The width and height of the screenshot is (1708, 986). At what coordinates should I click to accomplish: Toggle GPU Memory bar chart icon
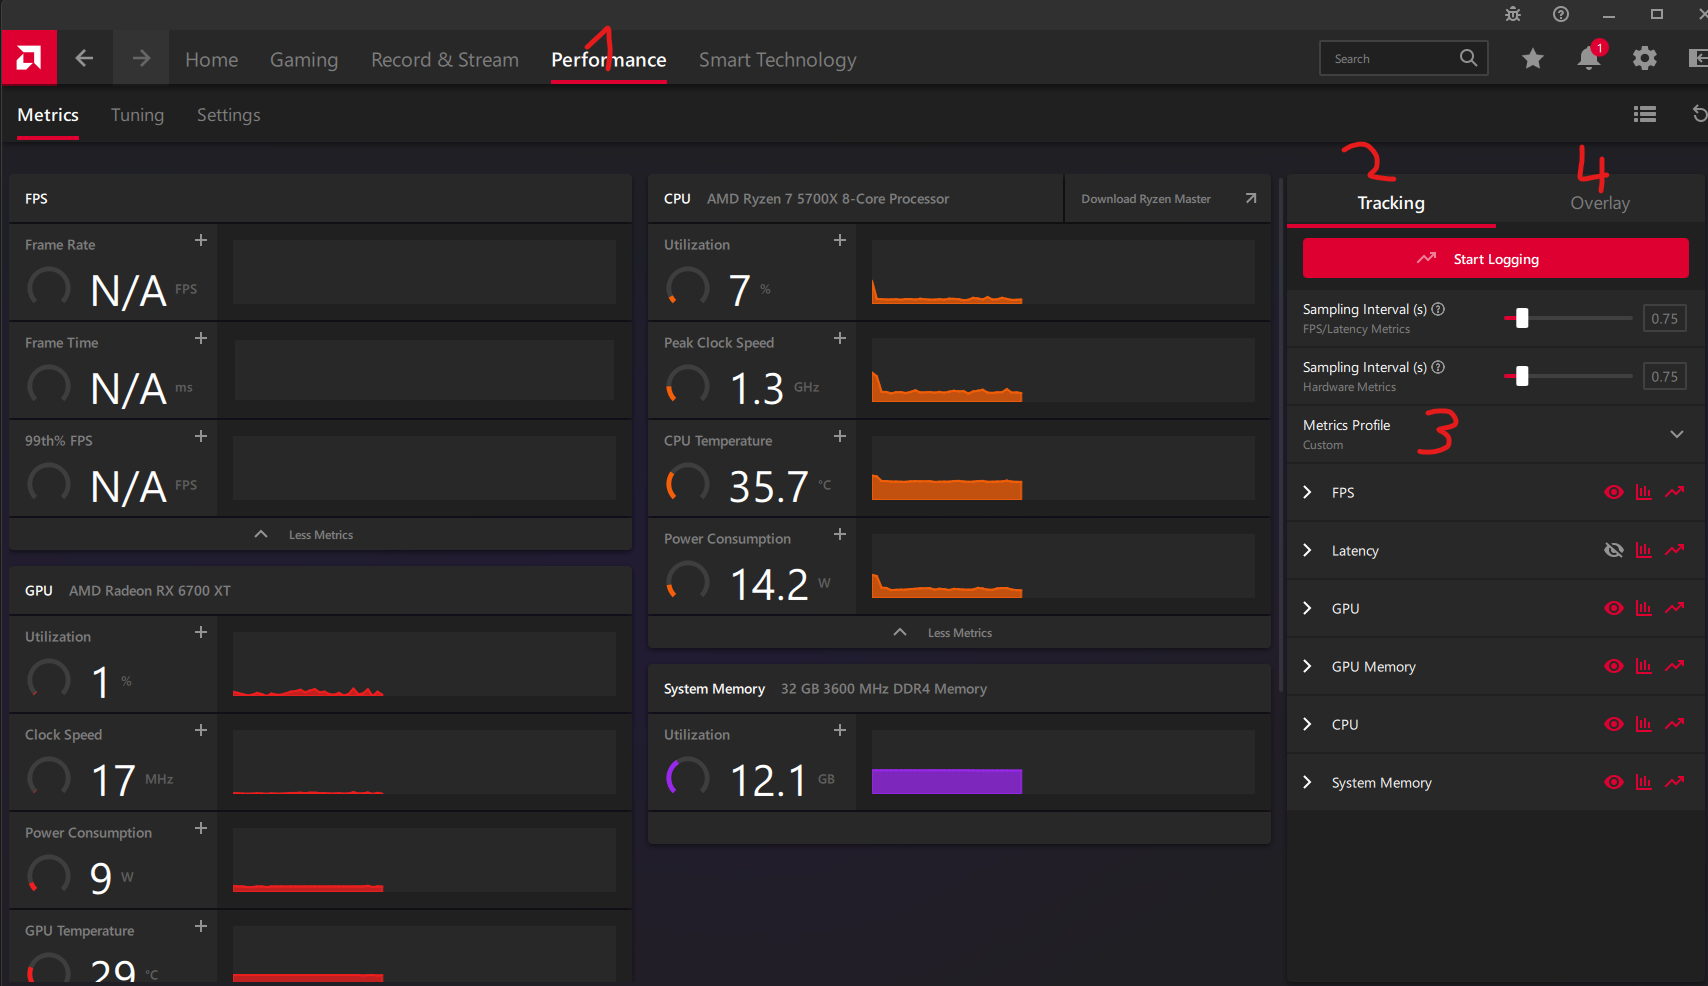coord(1643,666)
